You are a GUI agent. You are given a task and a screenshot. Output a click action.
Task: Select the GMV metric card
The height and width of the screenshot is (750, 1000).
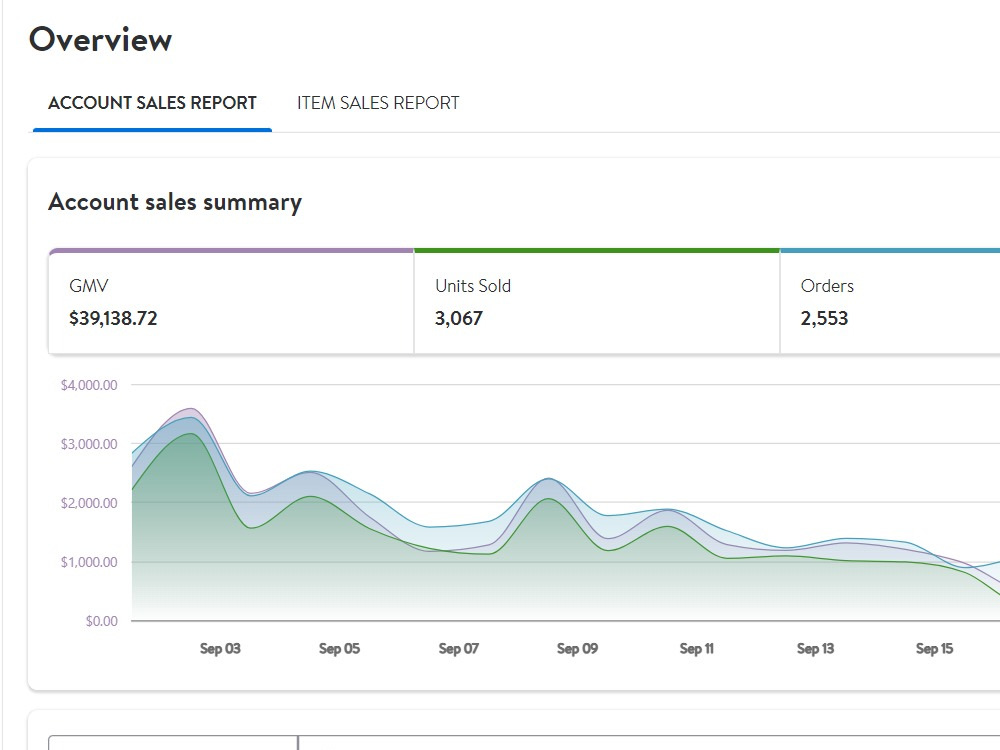pos(232,303)
